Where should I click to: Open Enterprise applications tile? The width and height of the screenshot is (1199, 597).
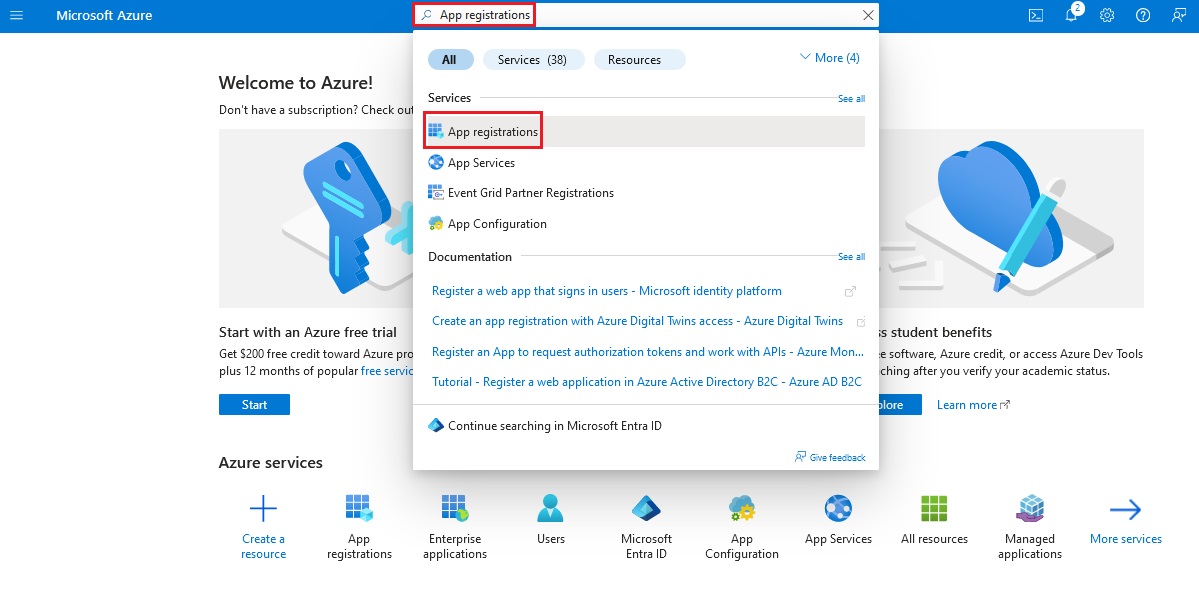click(x=455, y=527)
